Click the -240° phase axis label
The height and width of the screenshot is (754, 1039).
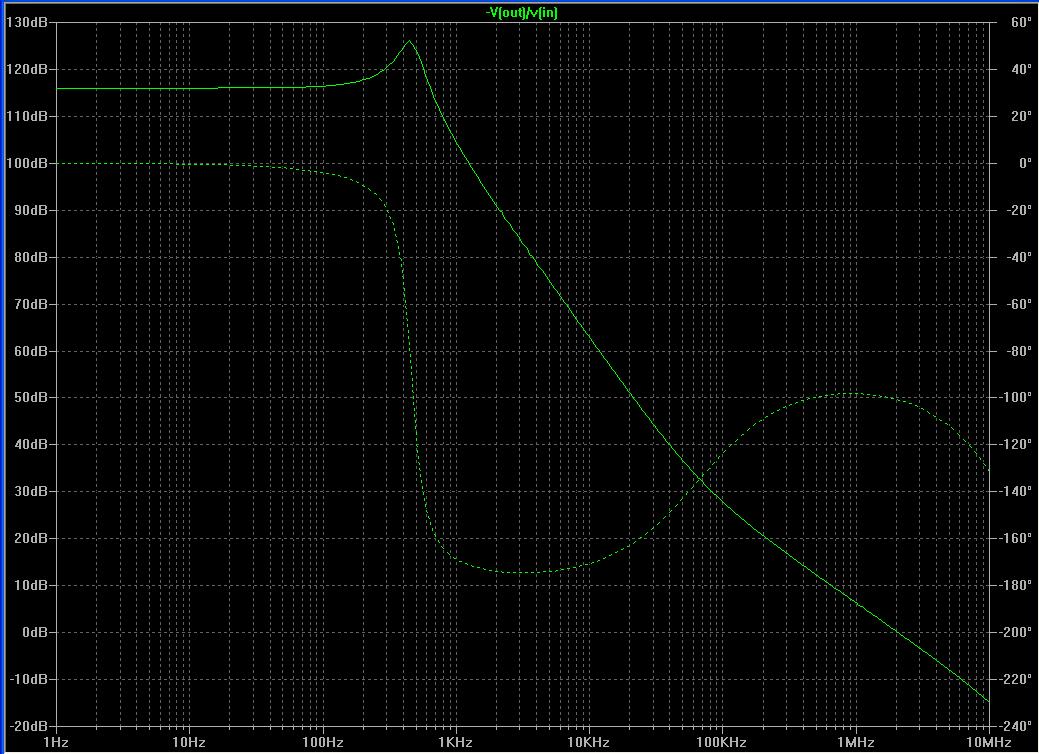point(1016,726)
